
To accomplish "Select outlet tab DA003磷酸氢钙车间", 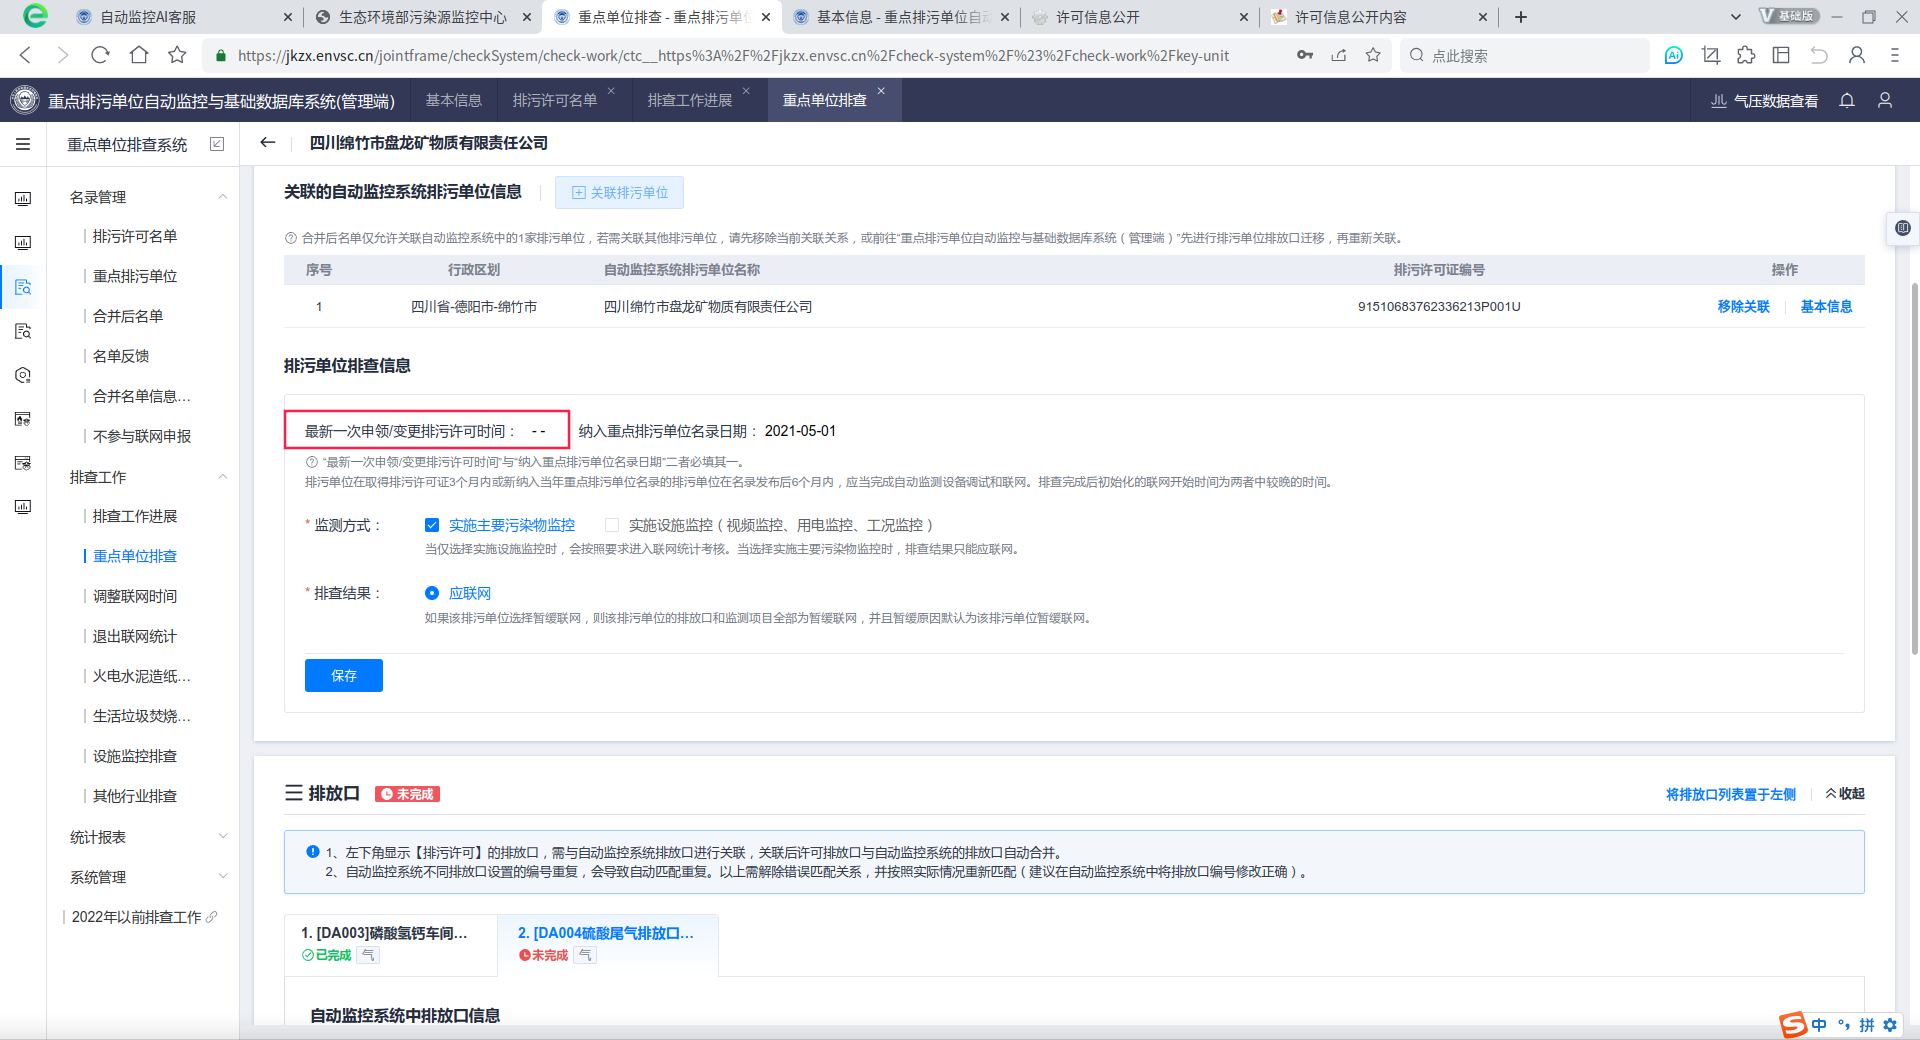I will point(391,943).
